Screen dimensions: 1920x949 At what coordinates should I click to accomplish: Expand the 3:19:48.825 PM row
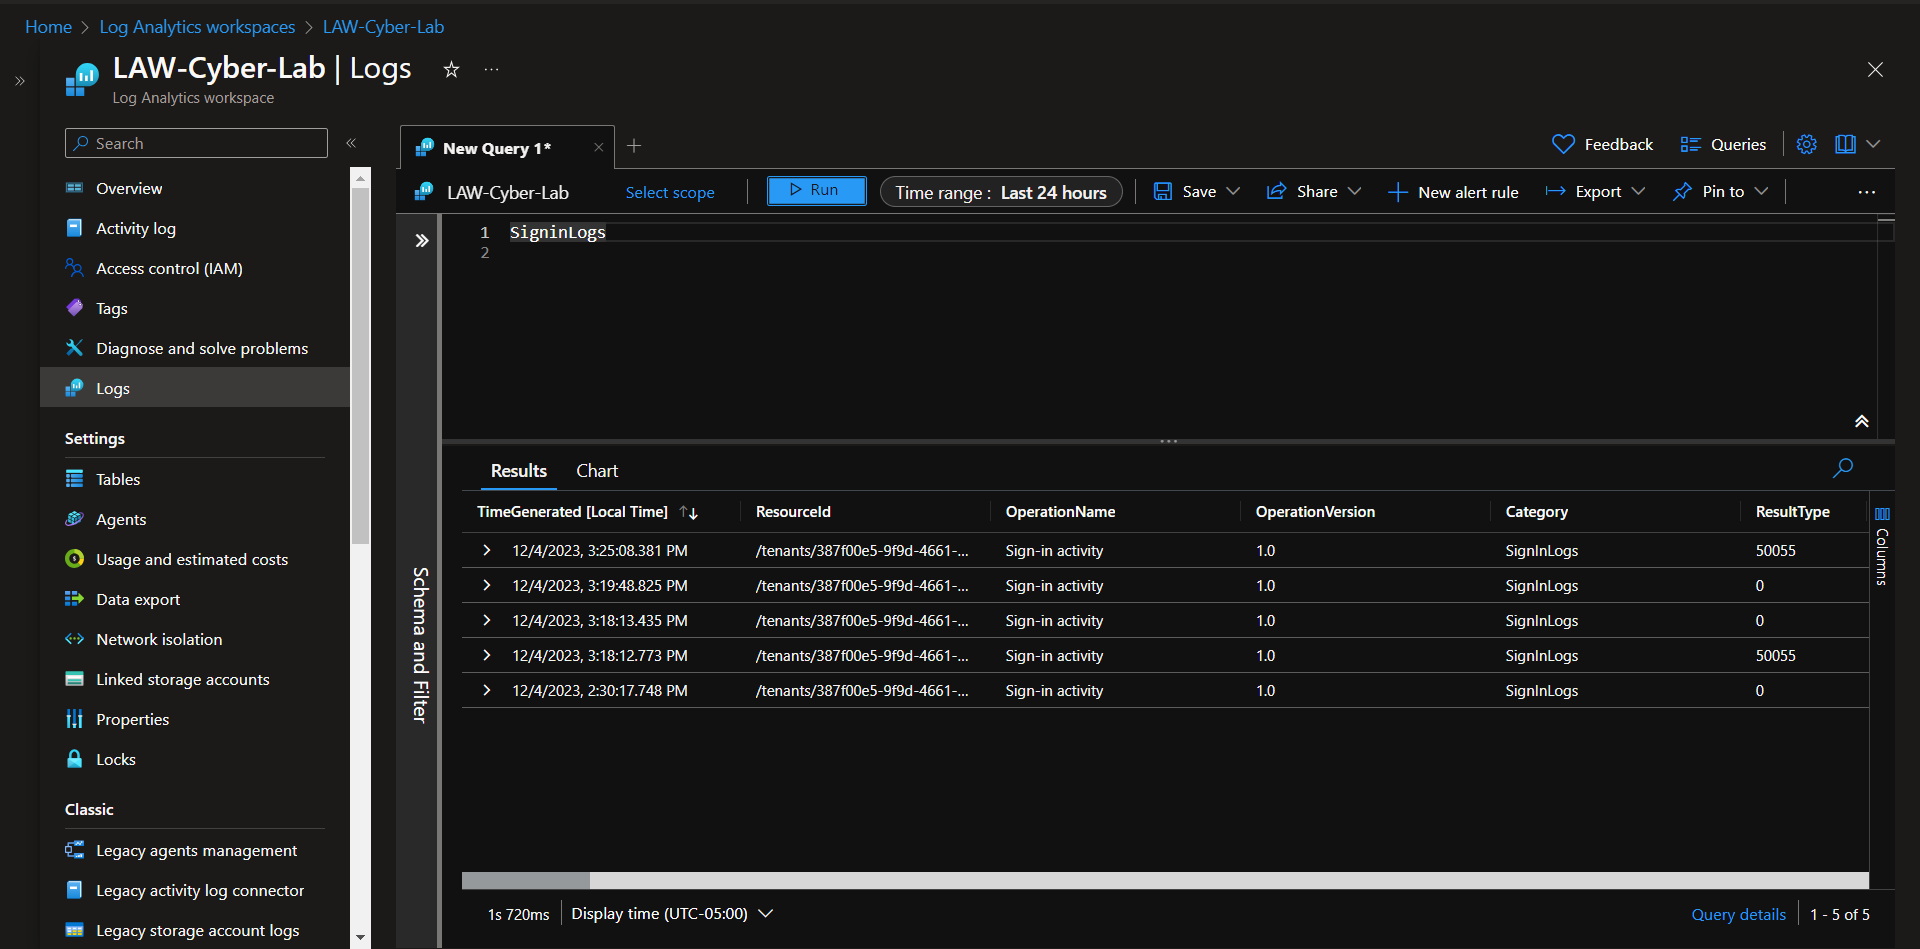click(487, 585)
